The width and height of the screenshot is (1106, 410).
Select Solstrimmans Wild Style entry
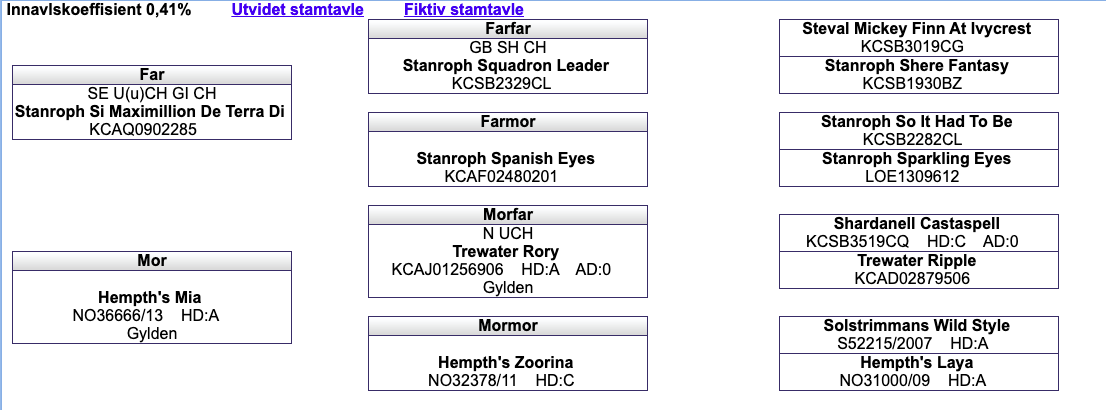point(917,326)
